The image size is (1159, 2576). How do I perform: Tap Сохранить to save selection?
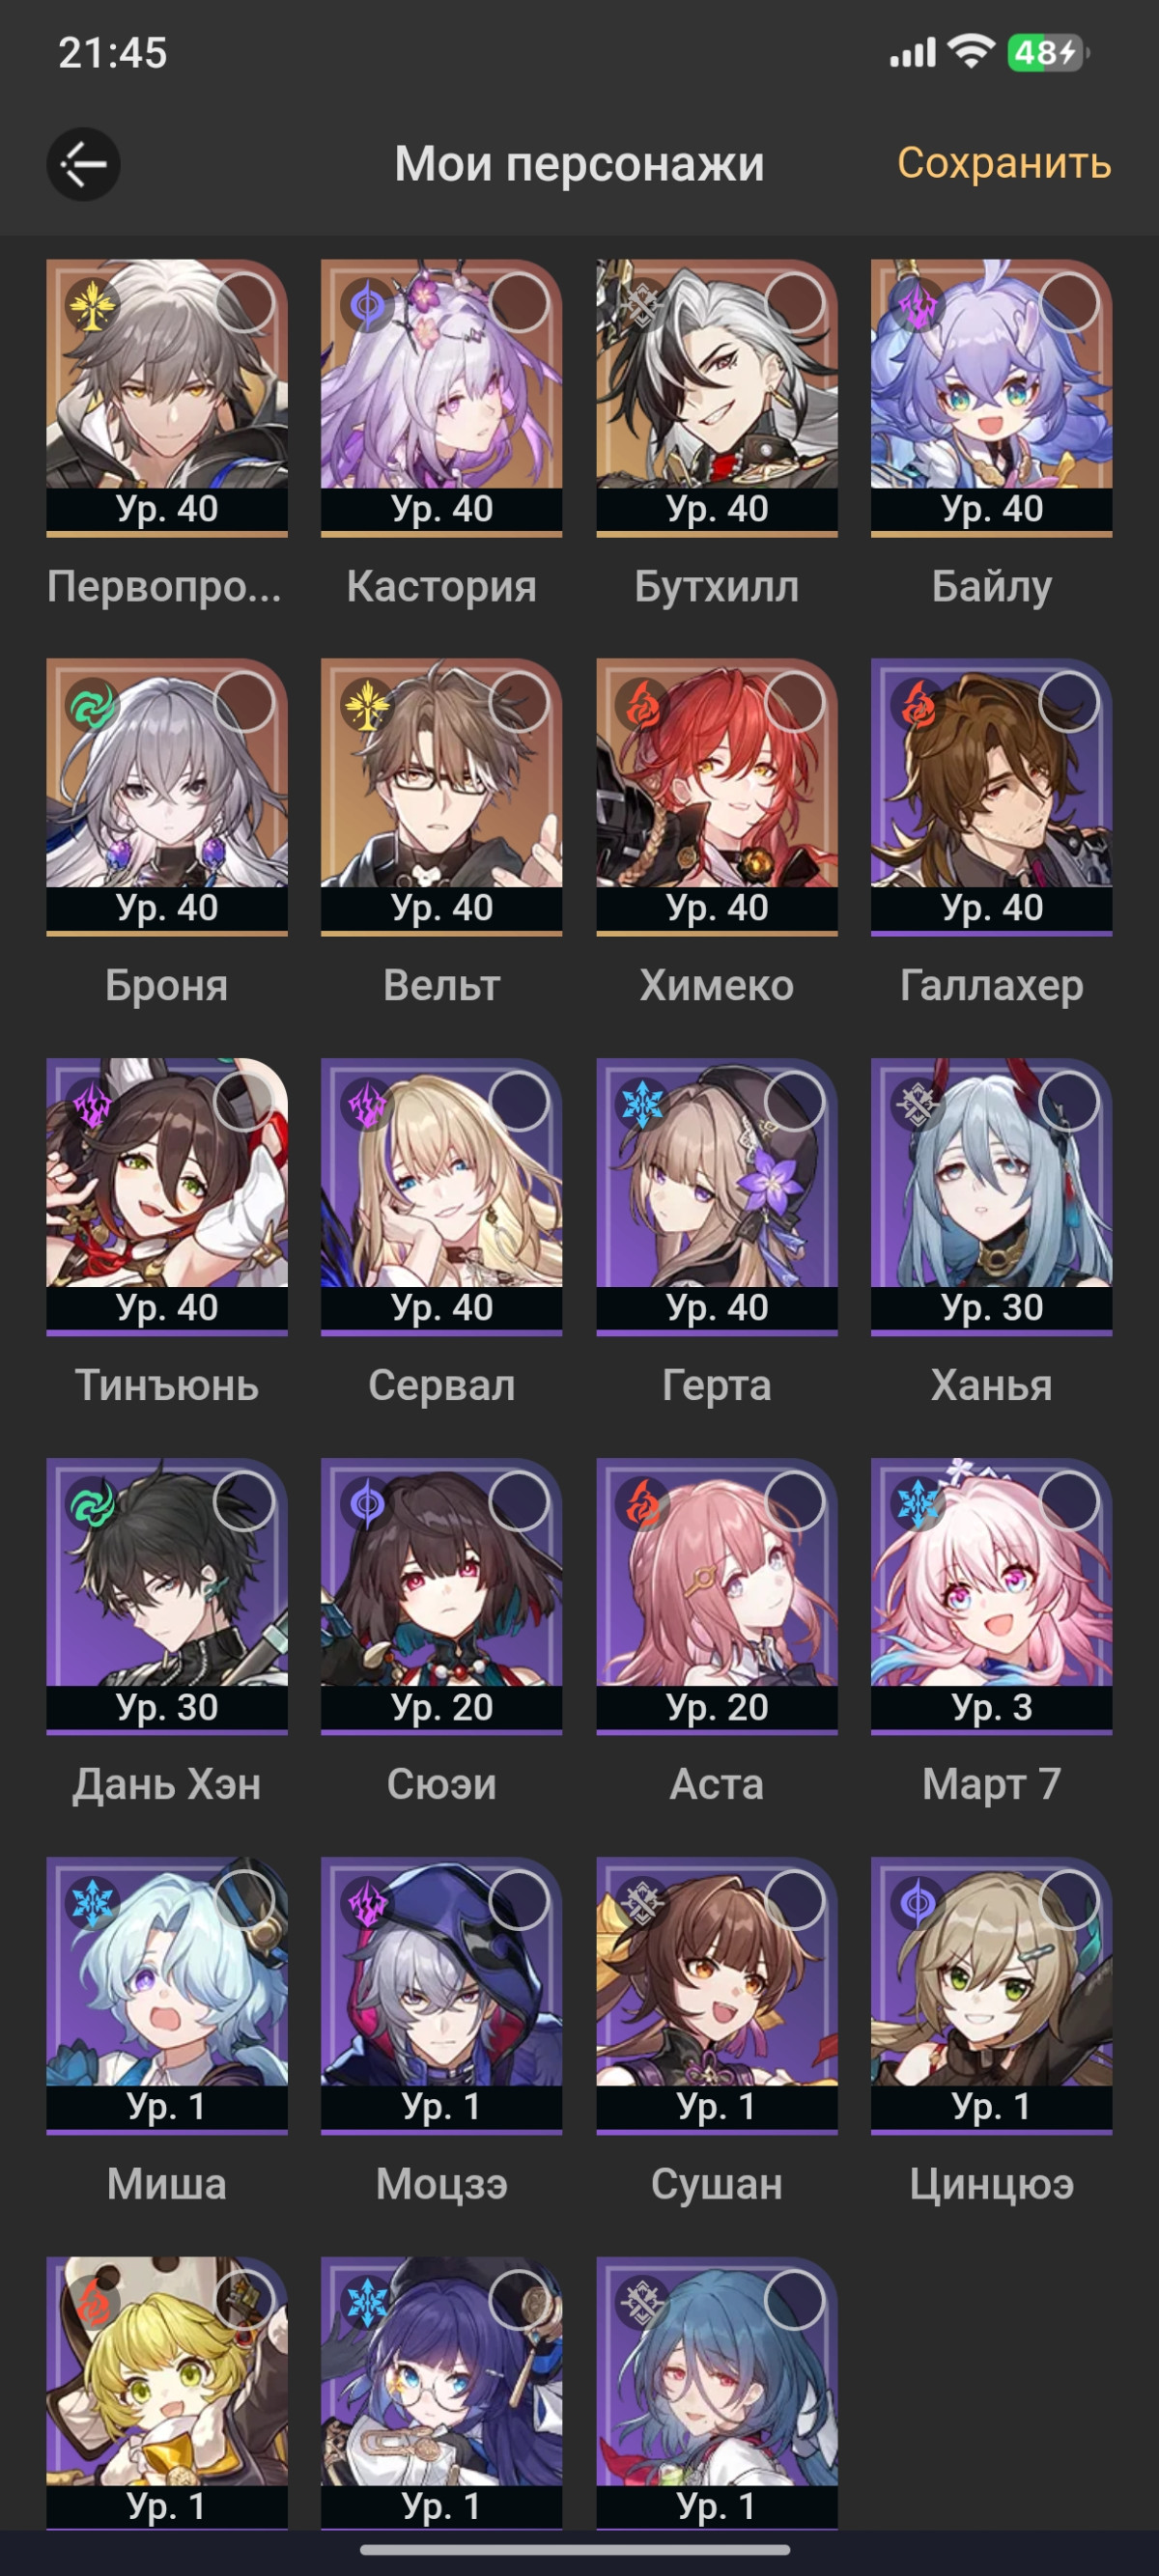click(x=1004, y=163)
